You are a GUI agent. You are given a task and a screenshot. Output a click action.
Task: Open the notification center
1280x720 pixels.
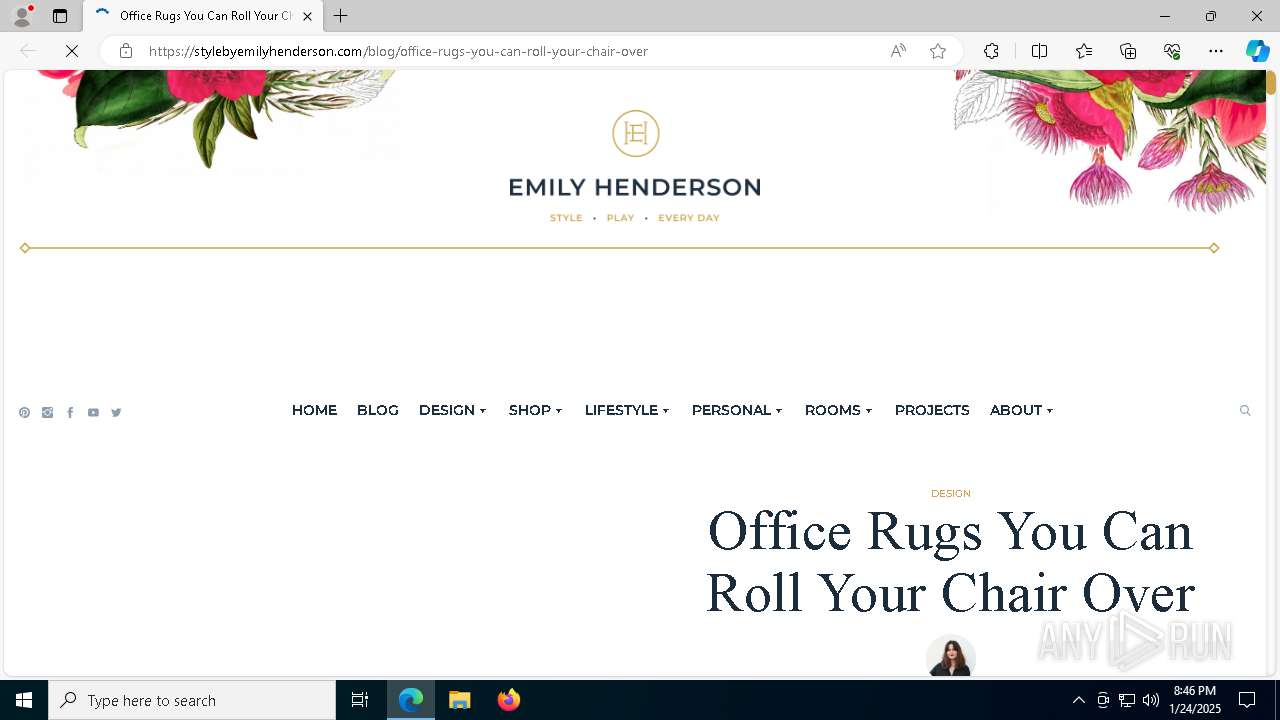[1247, 700]
